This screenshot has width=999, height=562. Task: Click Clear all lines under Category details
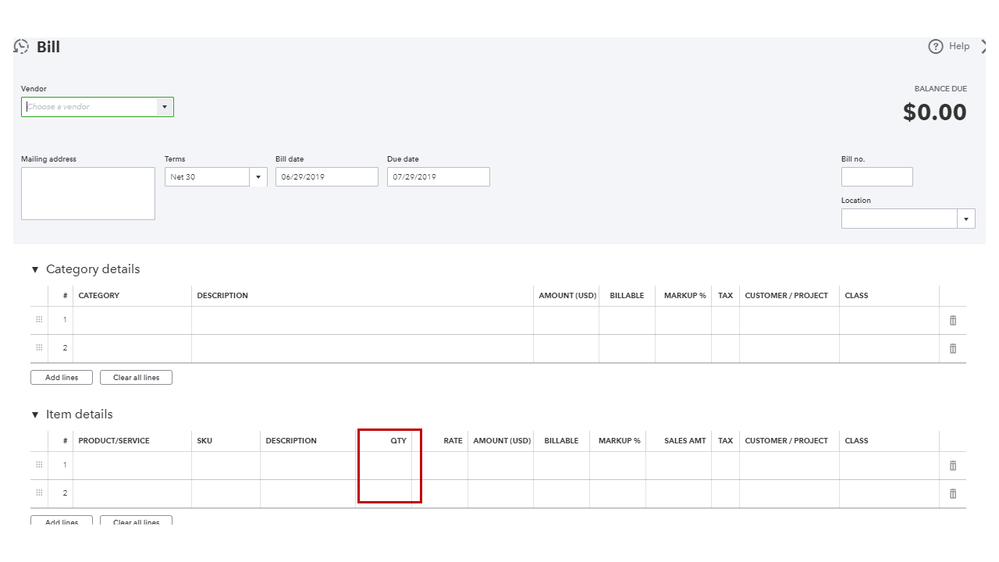pyautogui.click(x=136, y=378)
